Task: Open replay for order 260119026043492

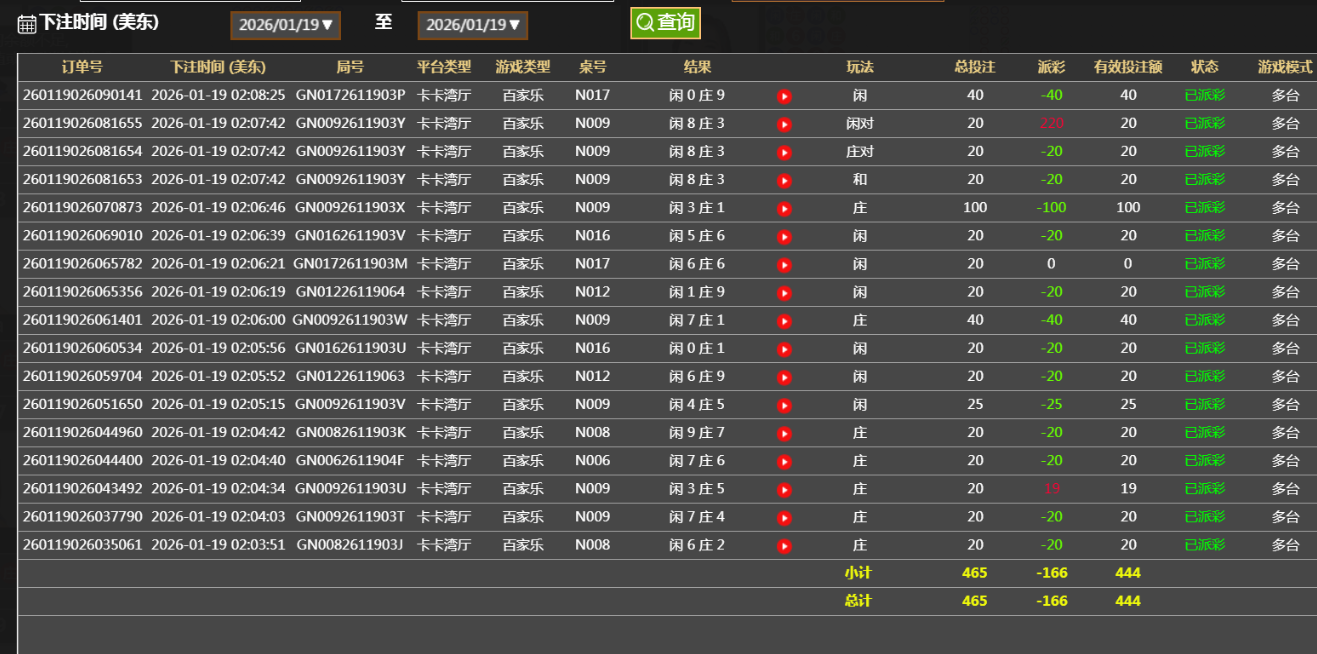Action: pos(784,490)
